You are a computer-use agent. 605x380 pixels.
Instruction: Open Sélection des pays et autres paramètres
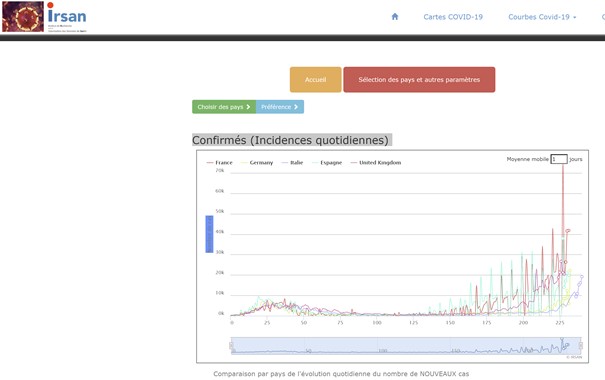coord(419,79)
